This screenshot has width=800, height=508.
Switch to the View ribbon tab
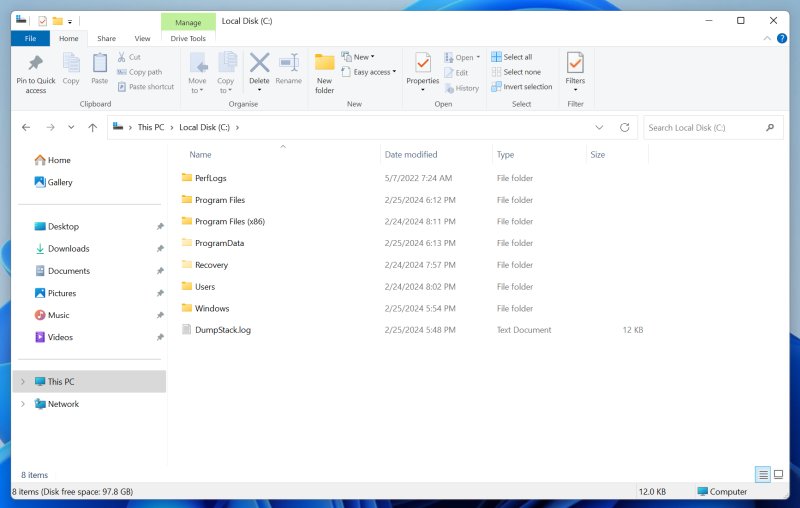[x=142, y=38]
